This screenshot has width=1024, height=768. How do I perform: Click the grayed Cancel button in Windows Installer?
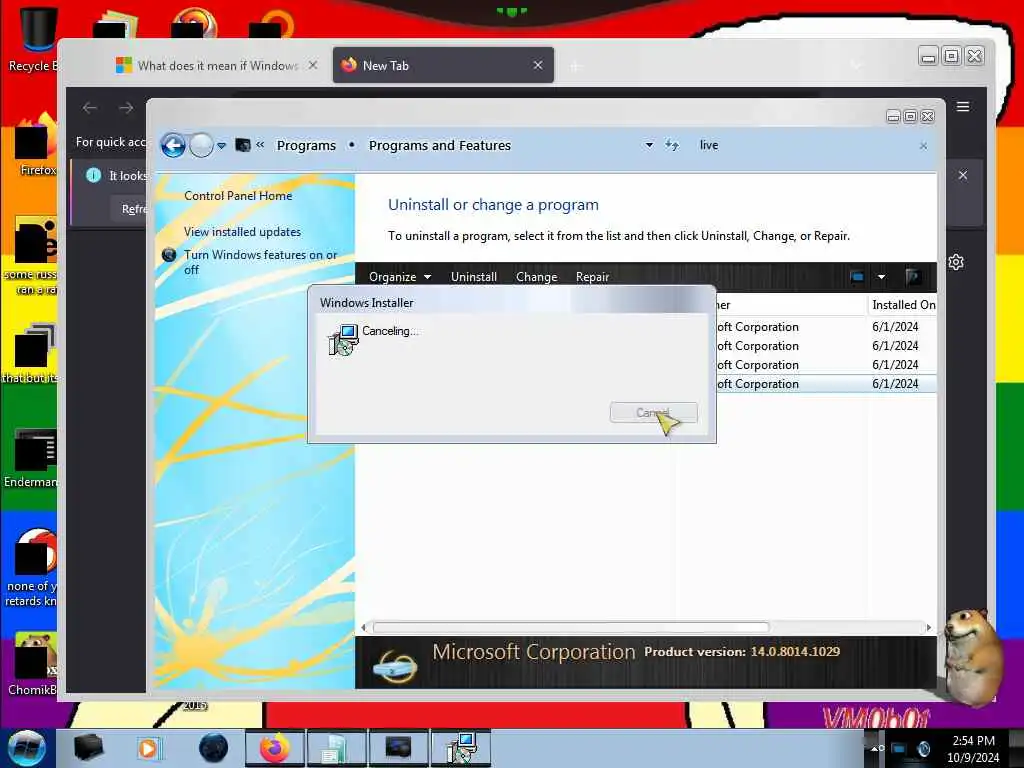coord(654,413)
